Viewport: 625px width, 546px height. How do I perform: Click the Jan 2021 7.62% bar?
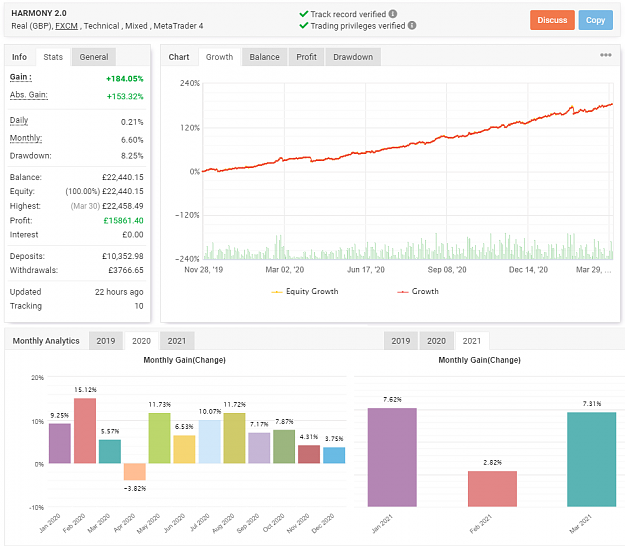pyautogui.click(x=392, y=457)
